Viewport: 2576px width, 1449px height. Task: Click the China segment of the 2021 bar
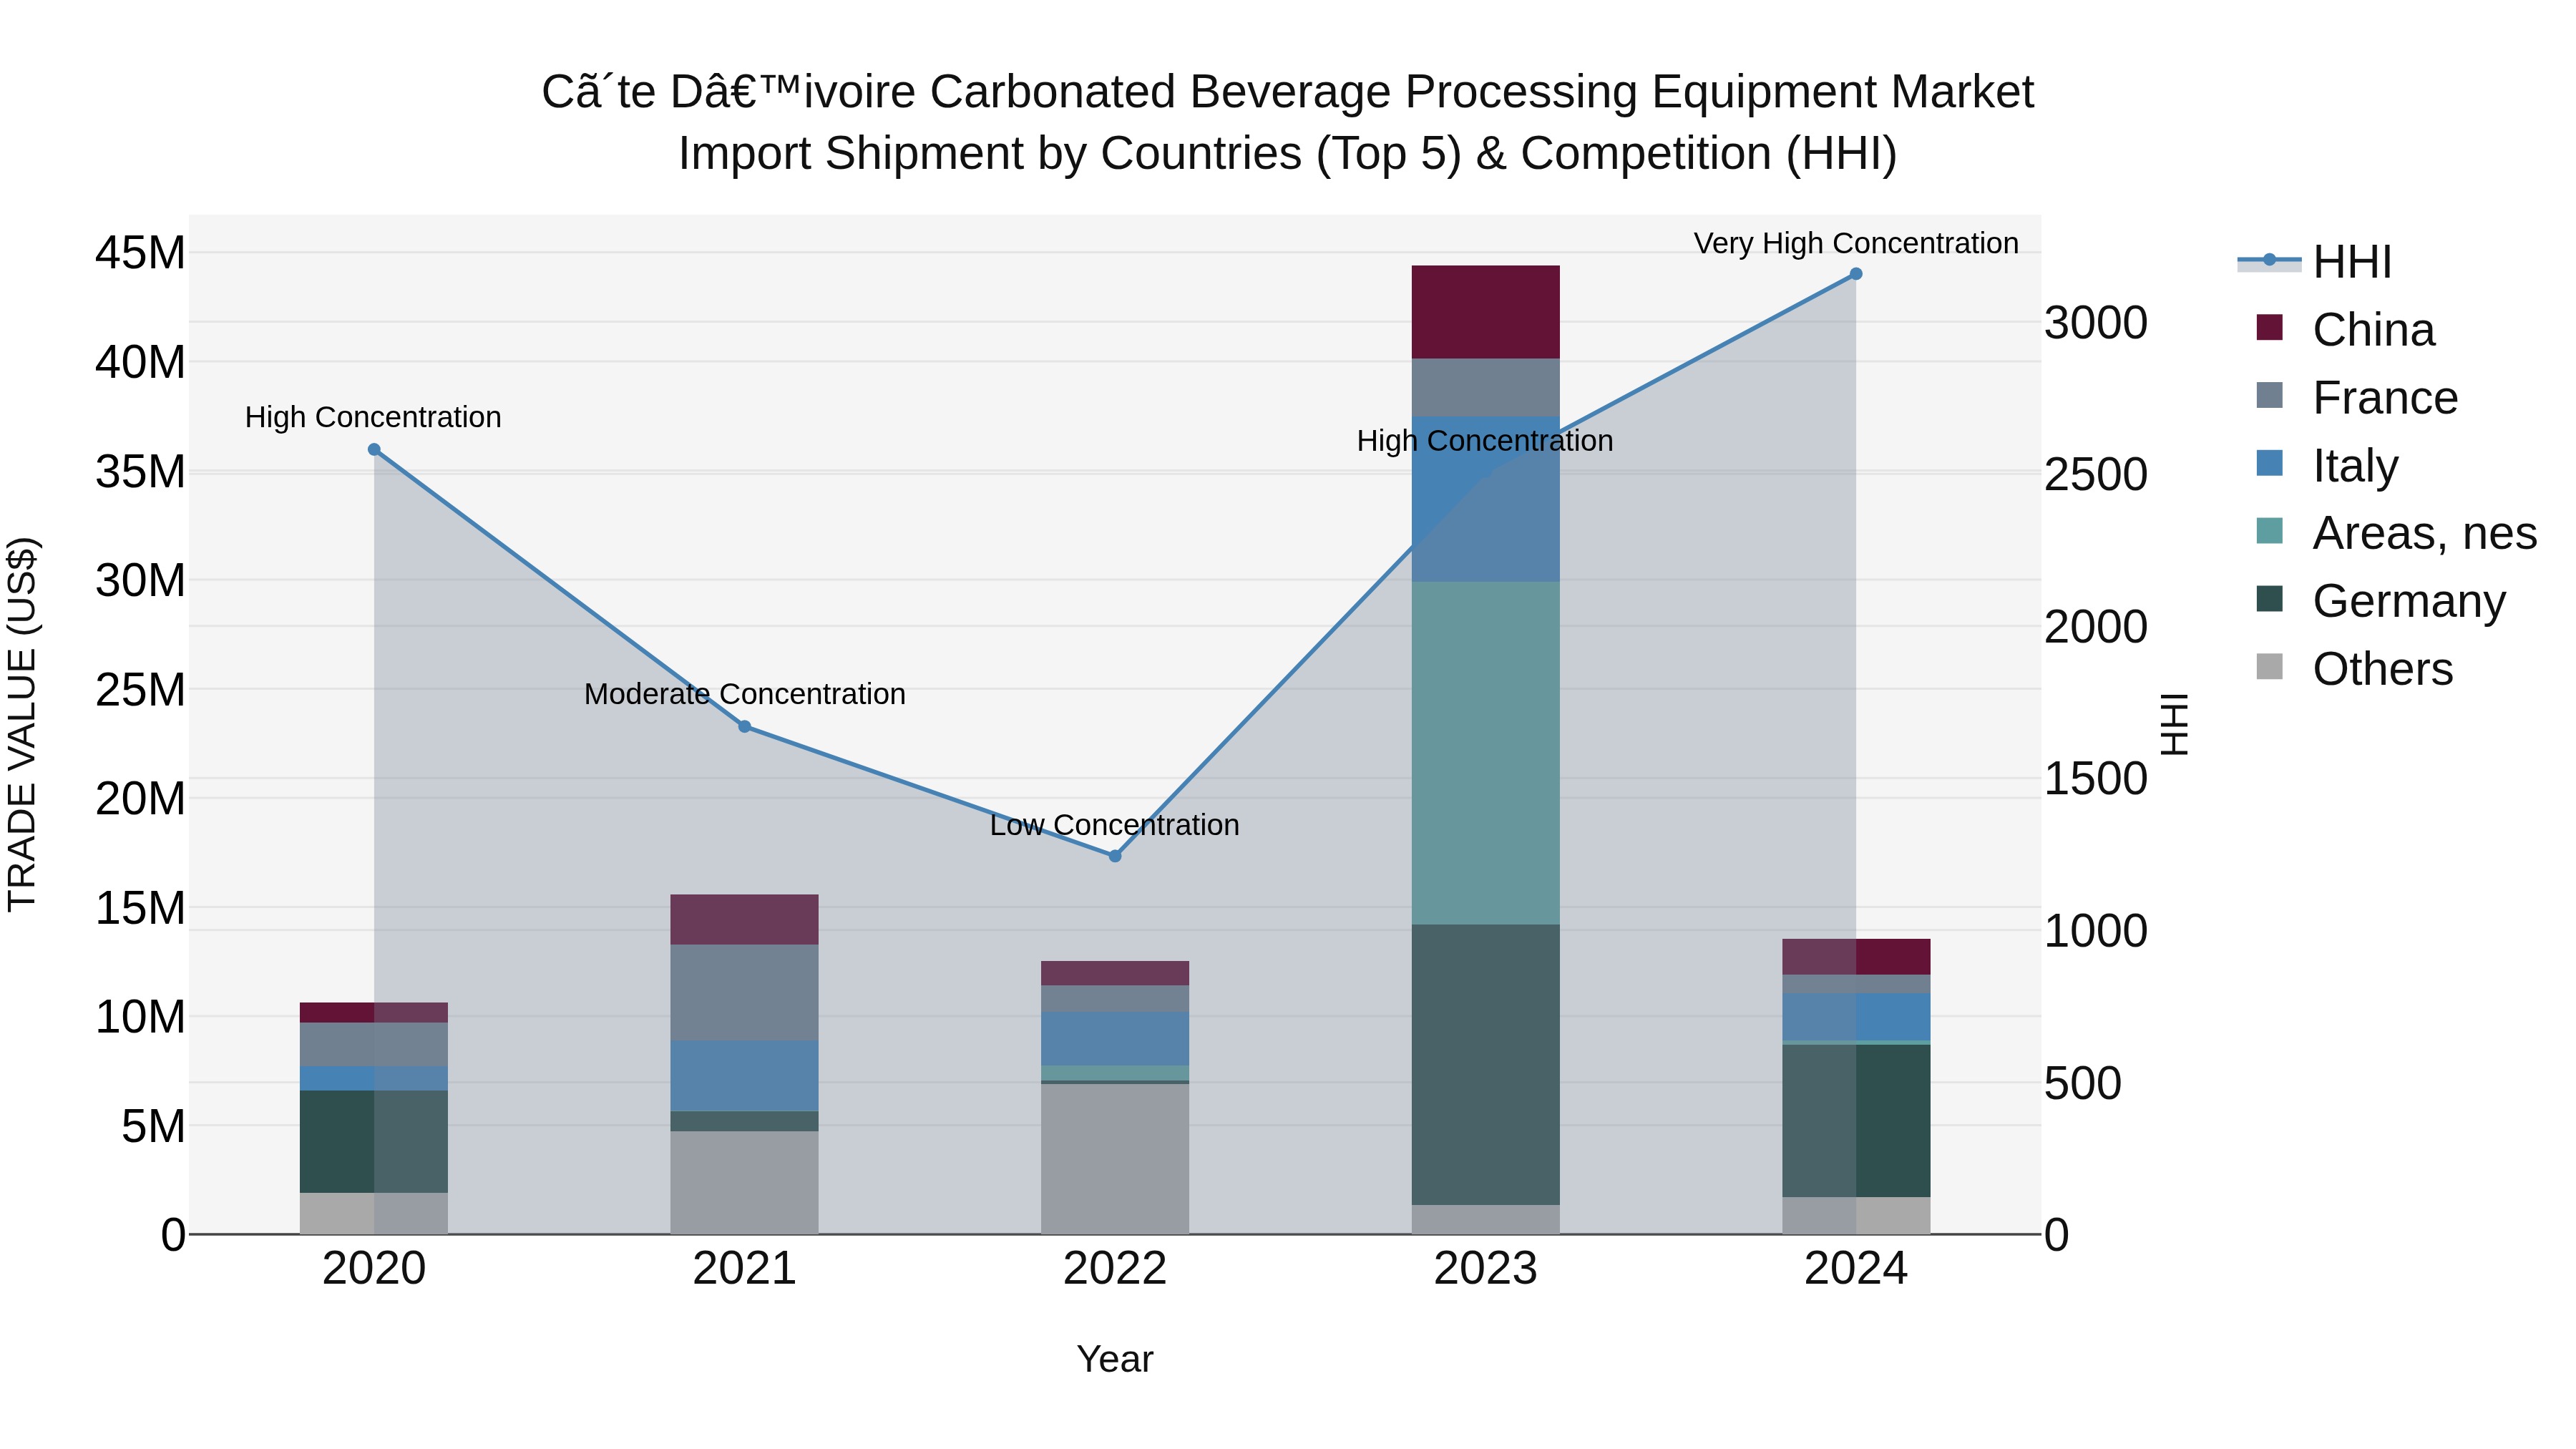(x=745, y=920)
